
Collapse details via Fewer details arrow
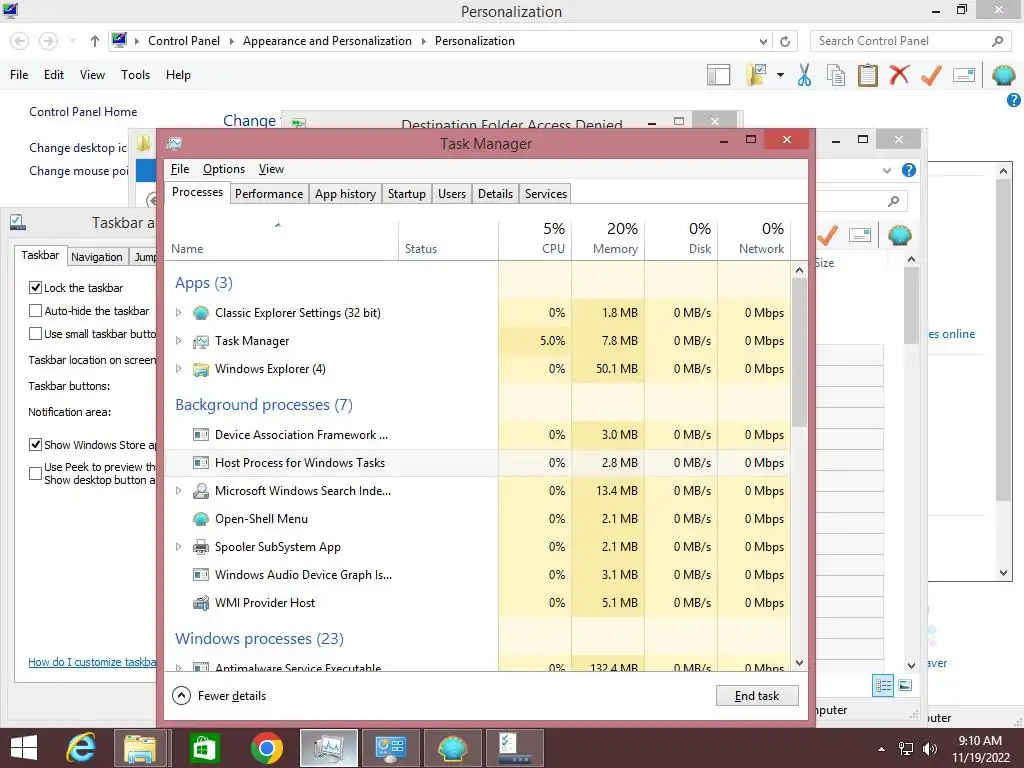[182, 696]
